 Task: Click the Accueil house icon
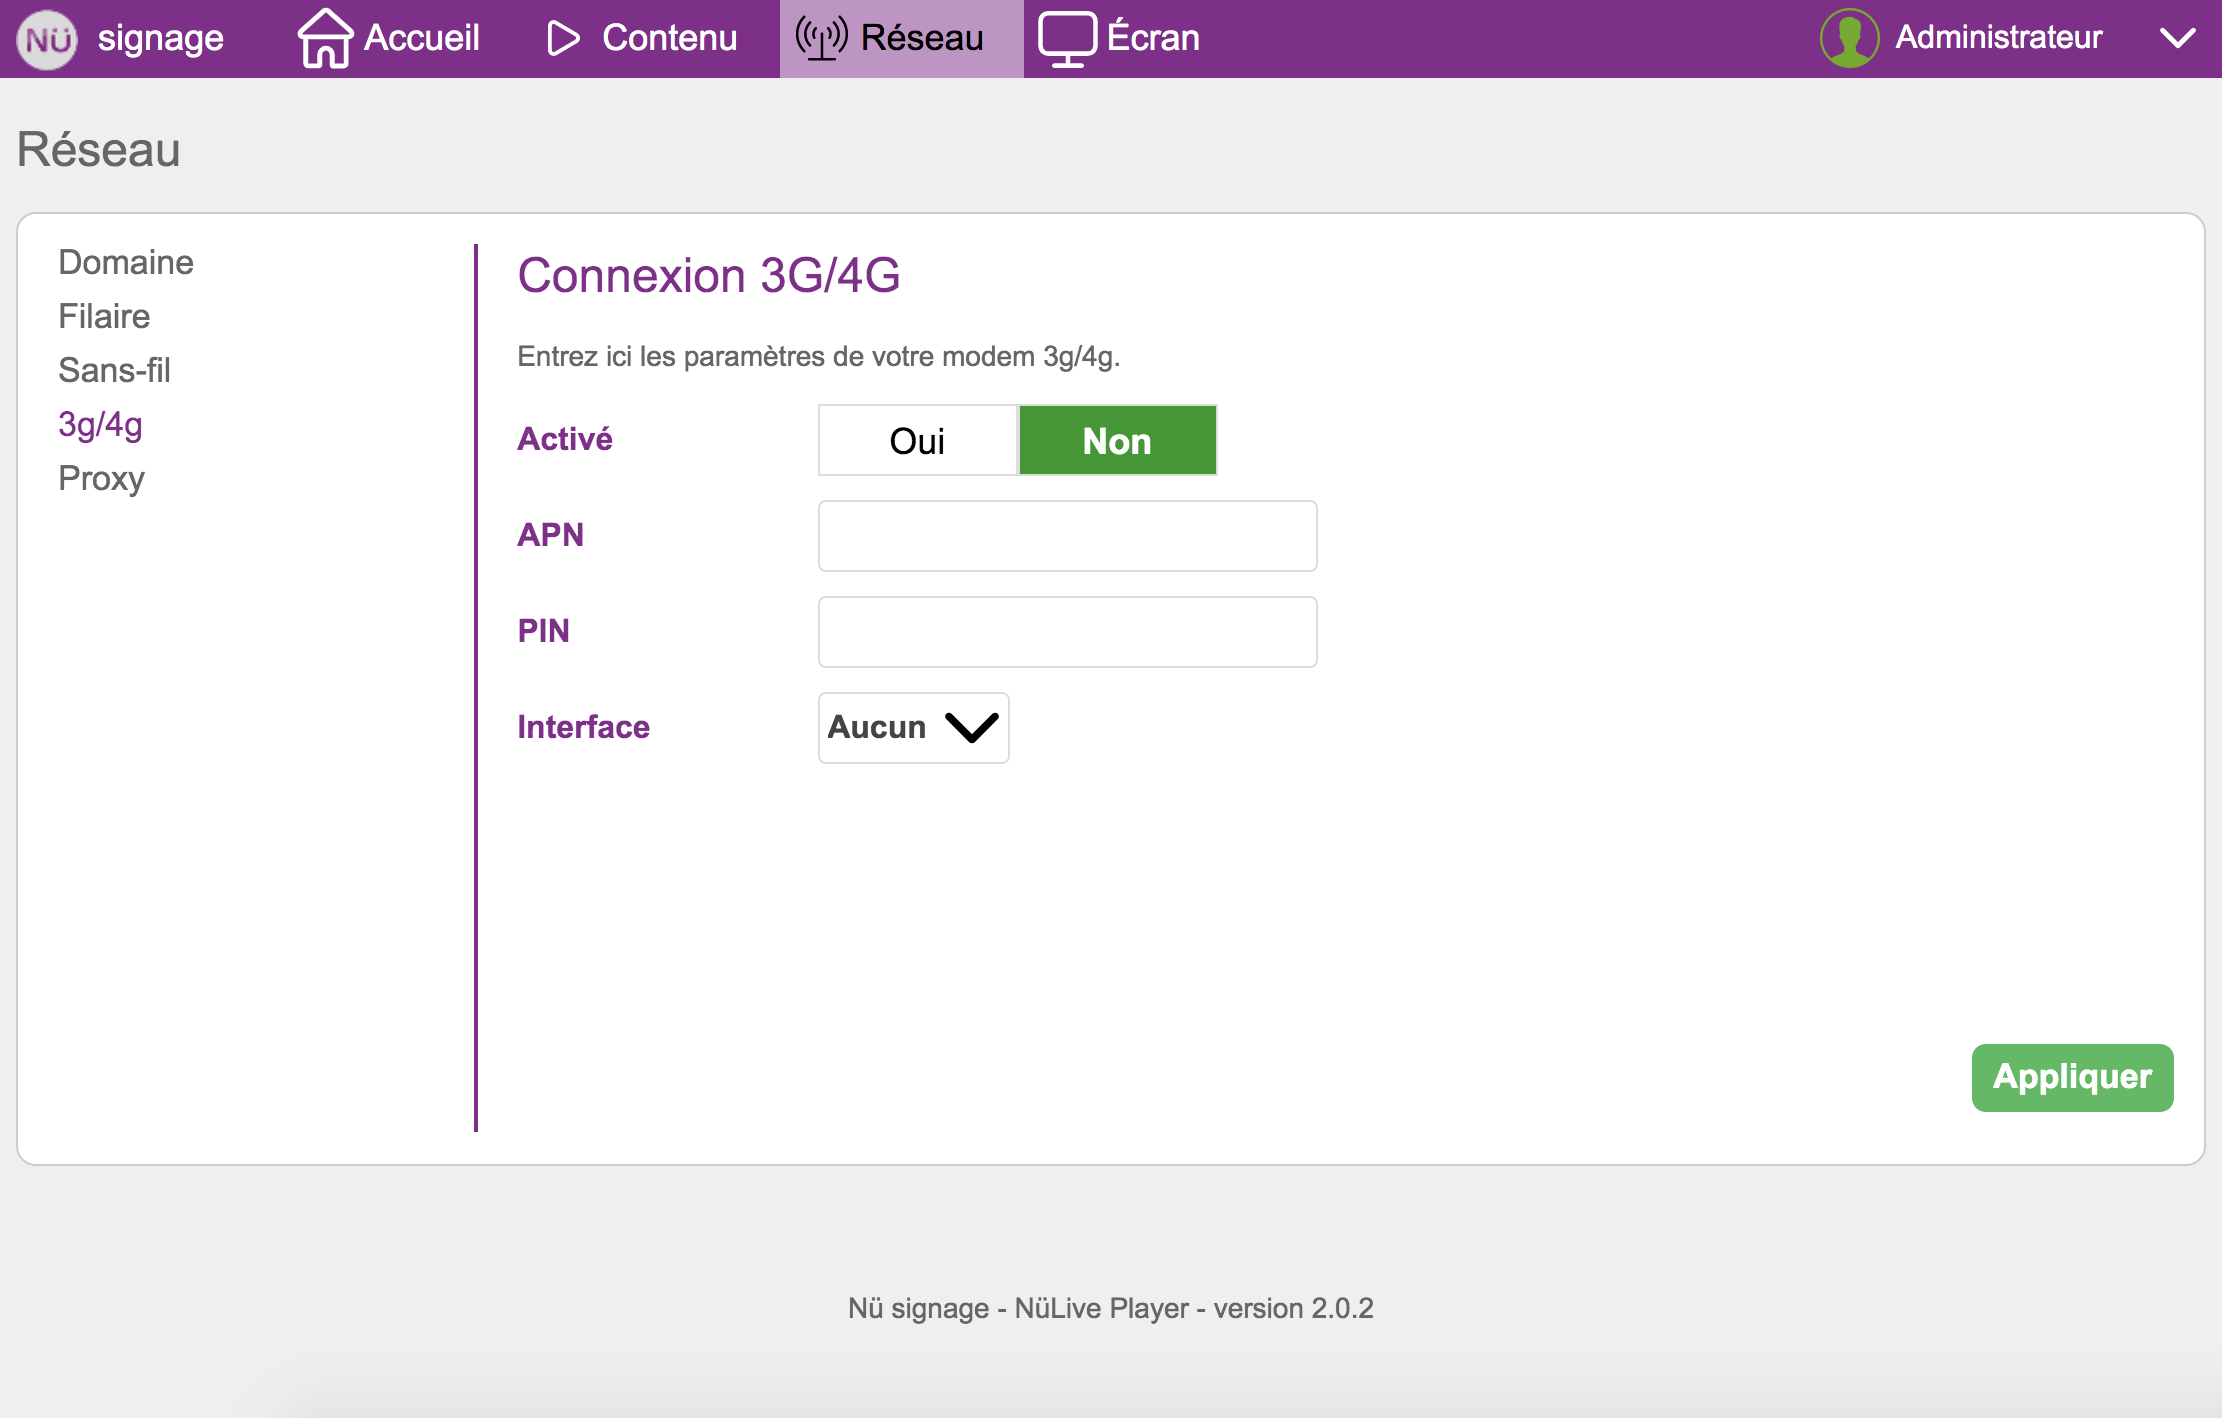click(x=325, y=38)
